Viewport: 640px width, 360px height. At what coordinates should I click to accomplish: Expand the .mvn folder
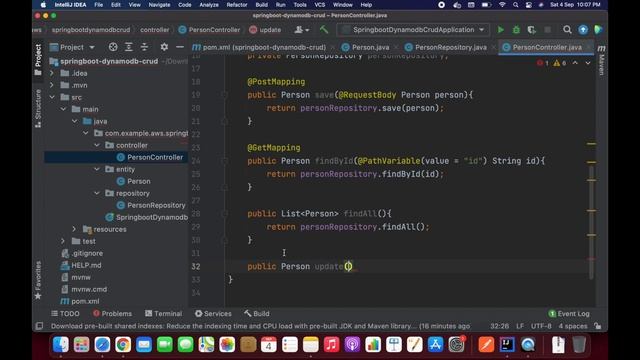52,85
